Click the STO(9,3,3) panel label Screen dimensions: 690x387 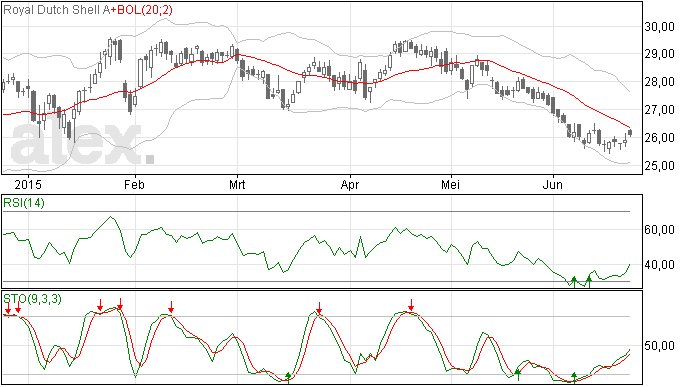pyautogui.click(x=32, y=299)
